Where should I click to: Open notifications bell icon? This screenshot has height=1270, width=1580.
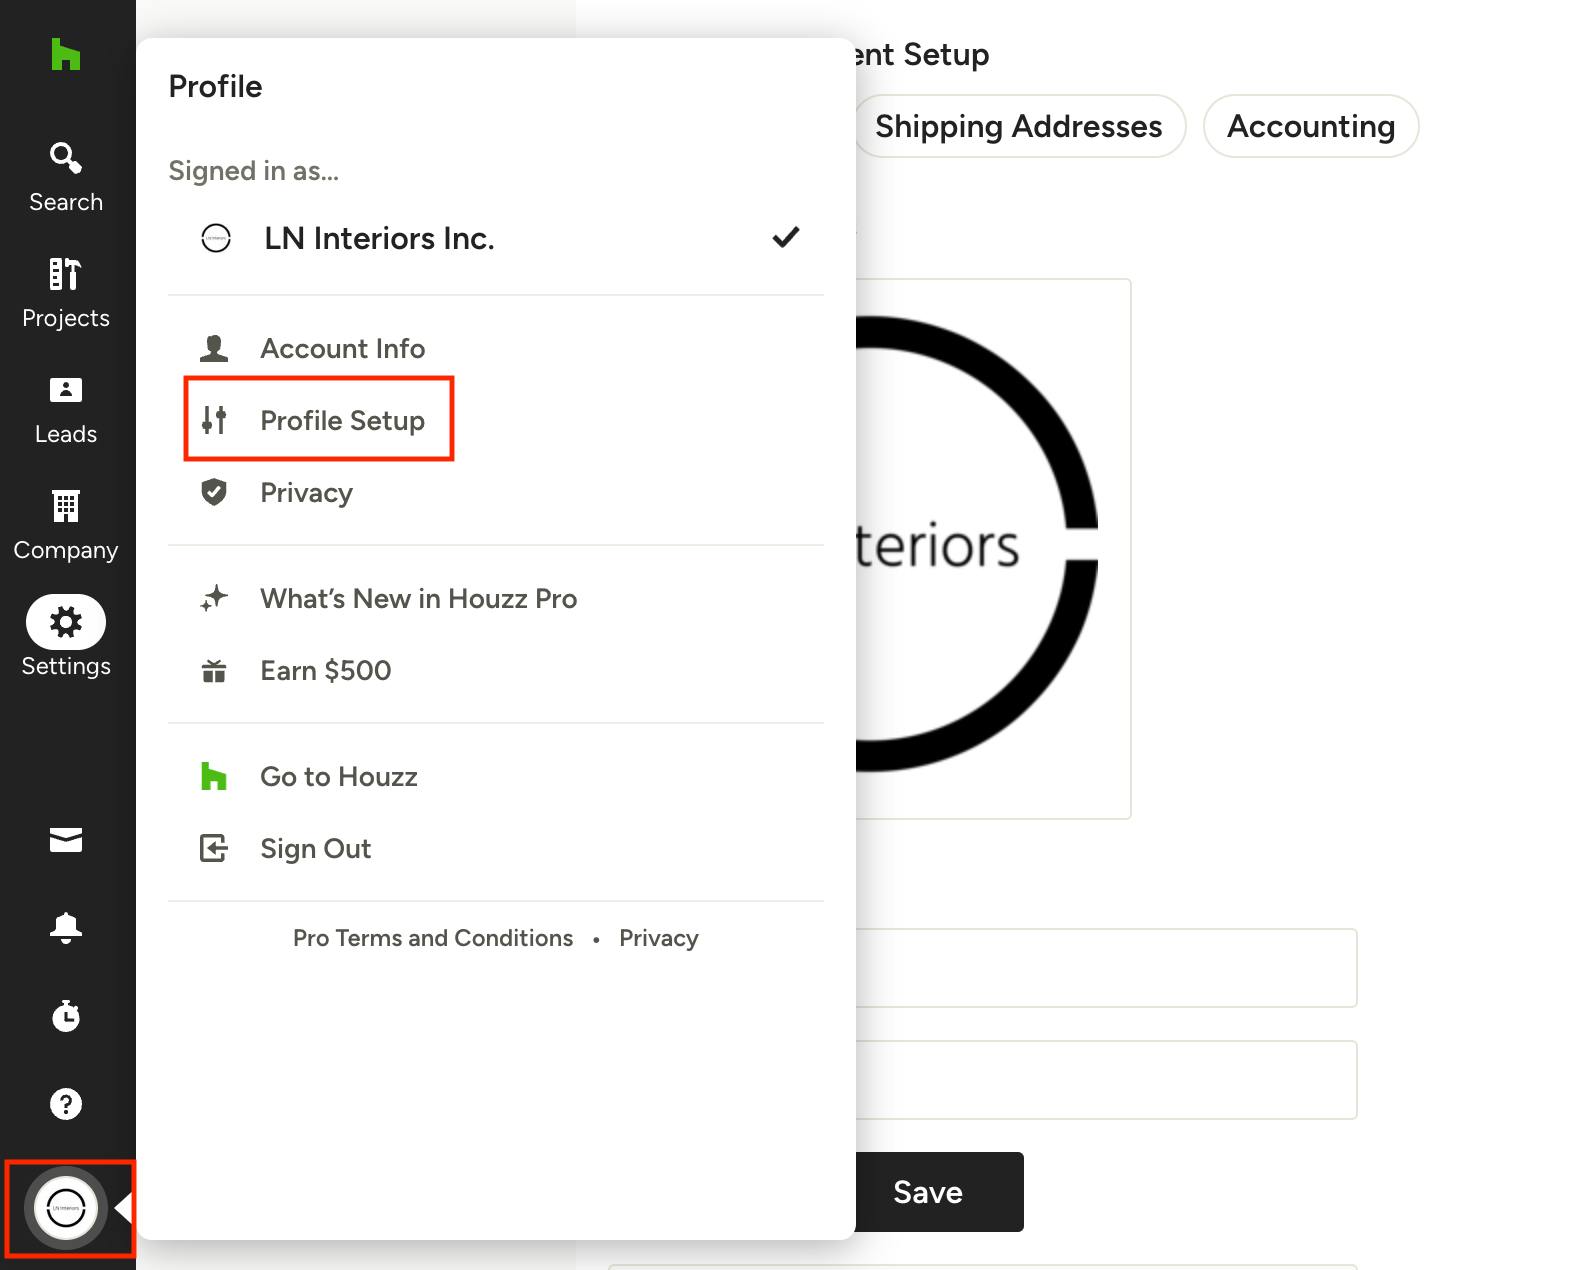coord(66,928)
